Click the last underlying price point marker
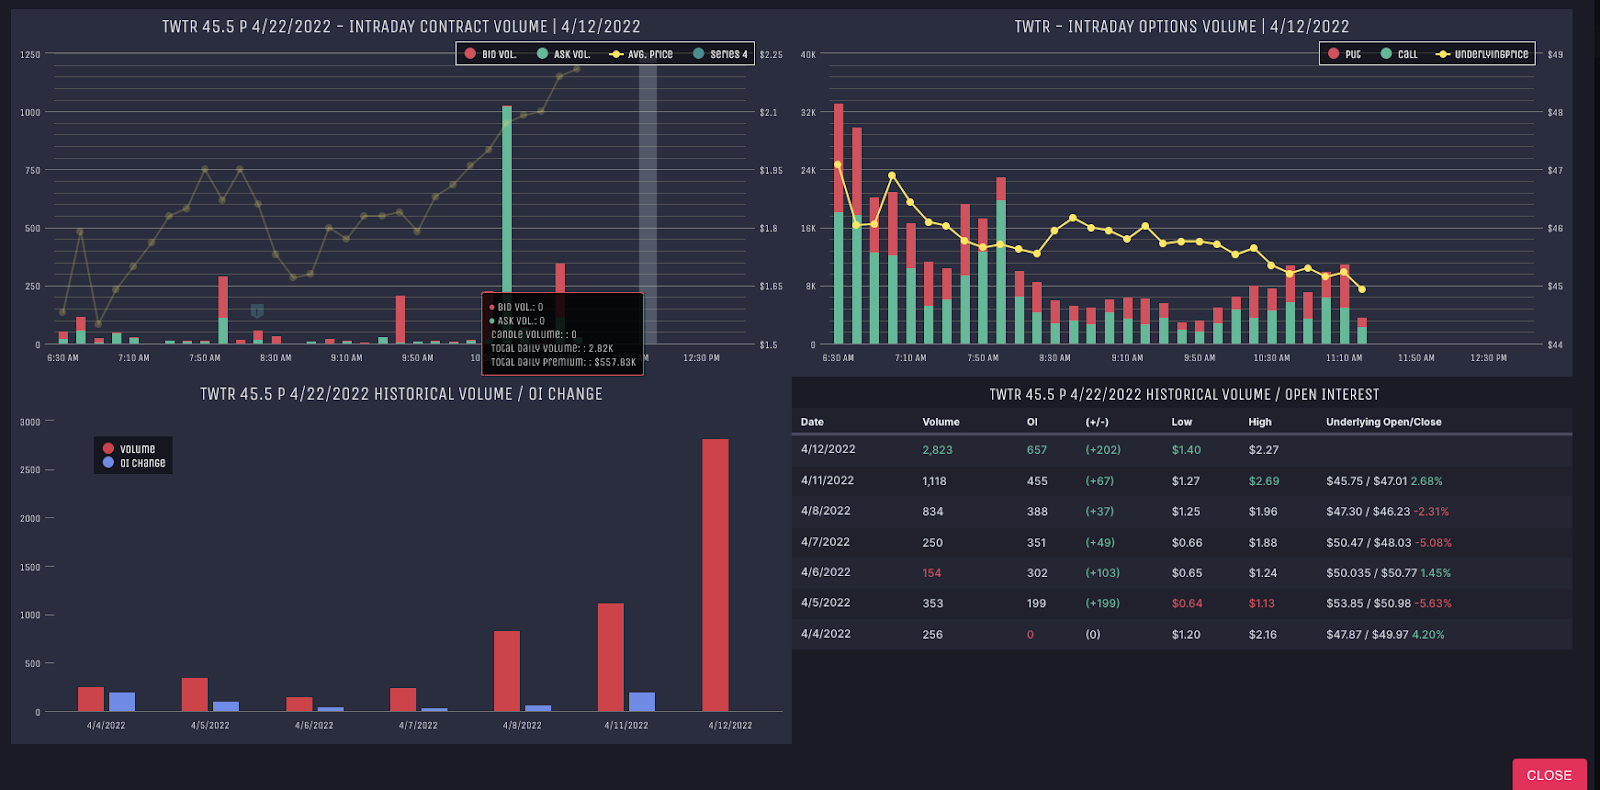This screenshot has width=1600, height=790. click(1362, 290)
